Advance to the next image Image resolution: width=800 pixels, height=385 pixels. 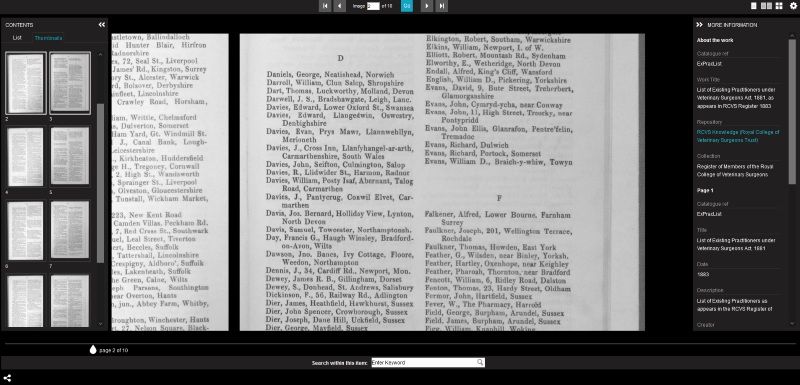point(427,6)
